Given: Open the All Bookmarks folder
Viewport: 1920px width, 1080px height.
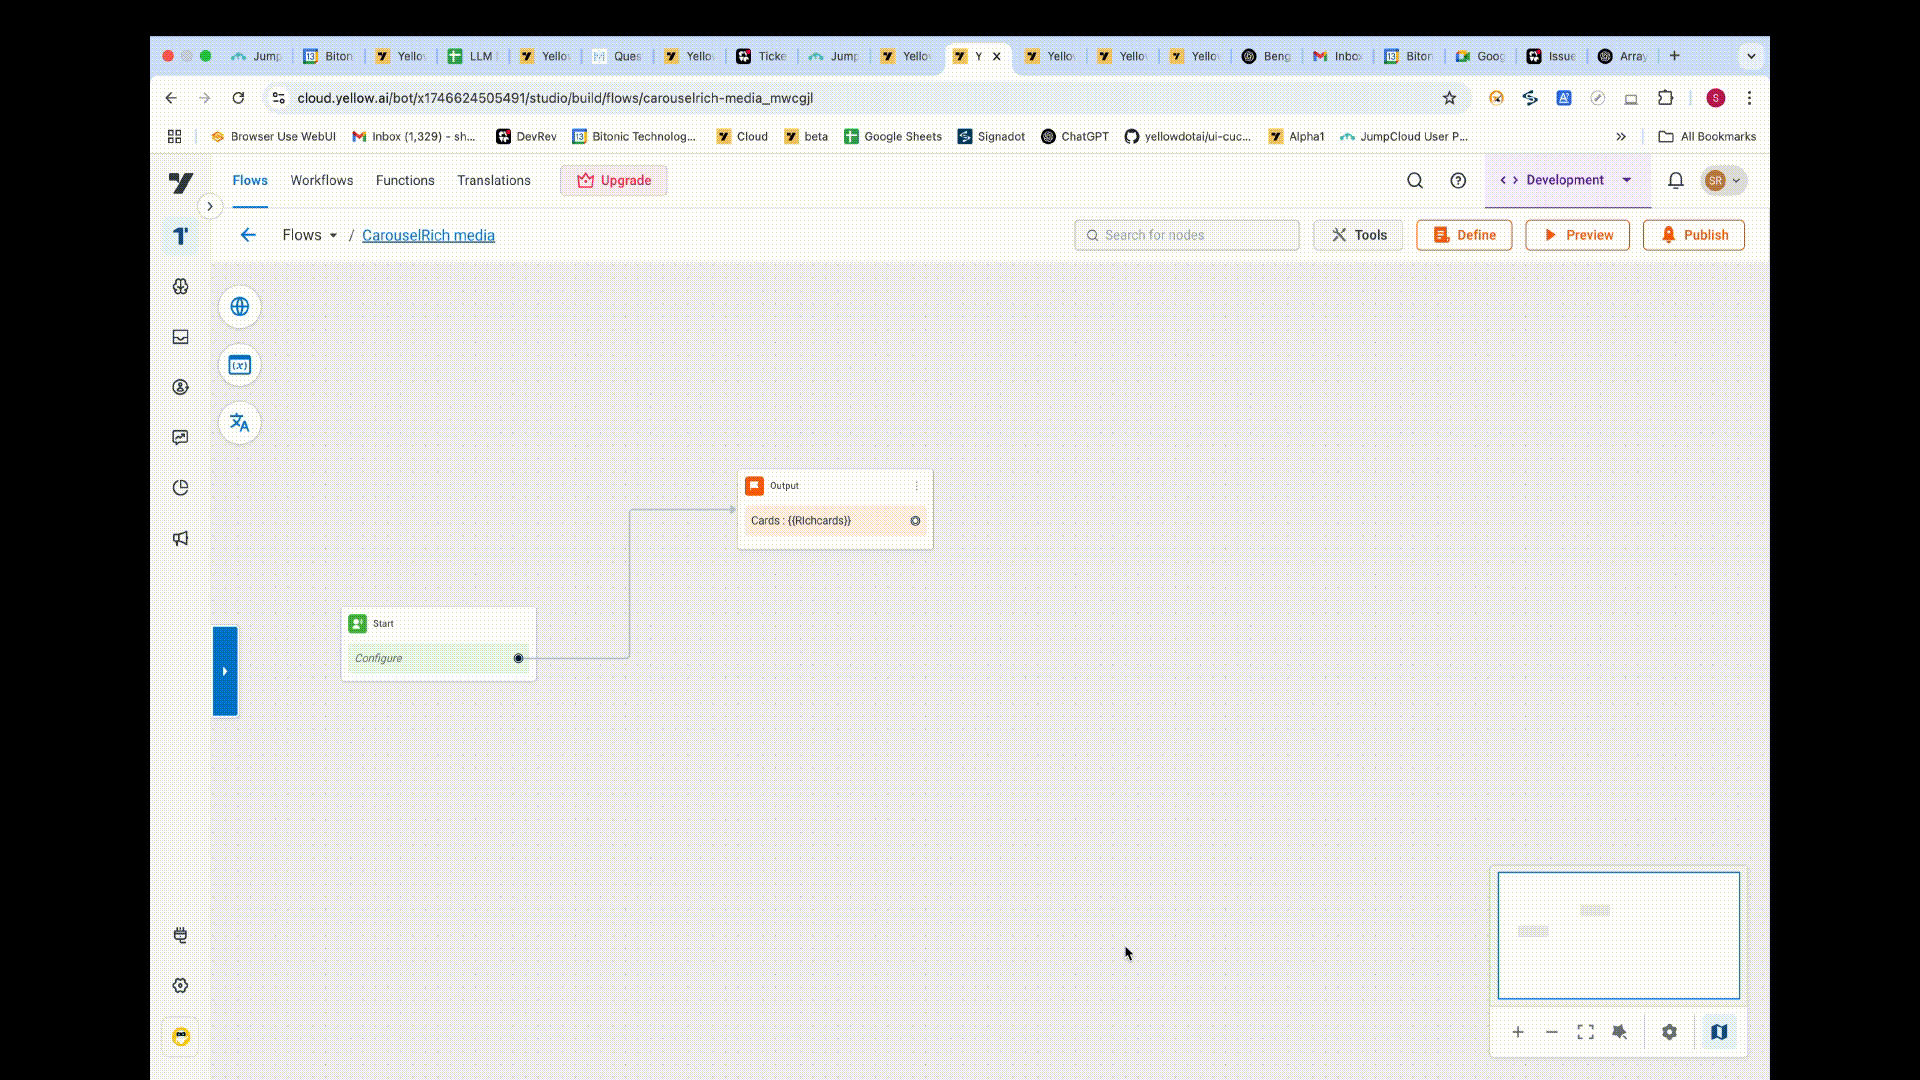Looking at the screenshot, I should 1707,137.
